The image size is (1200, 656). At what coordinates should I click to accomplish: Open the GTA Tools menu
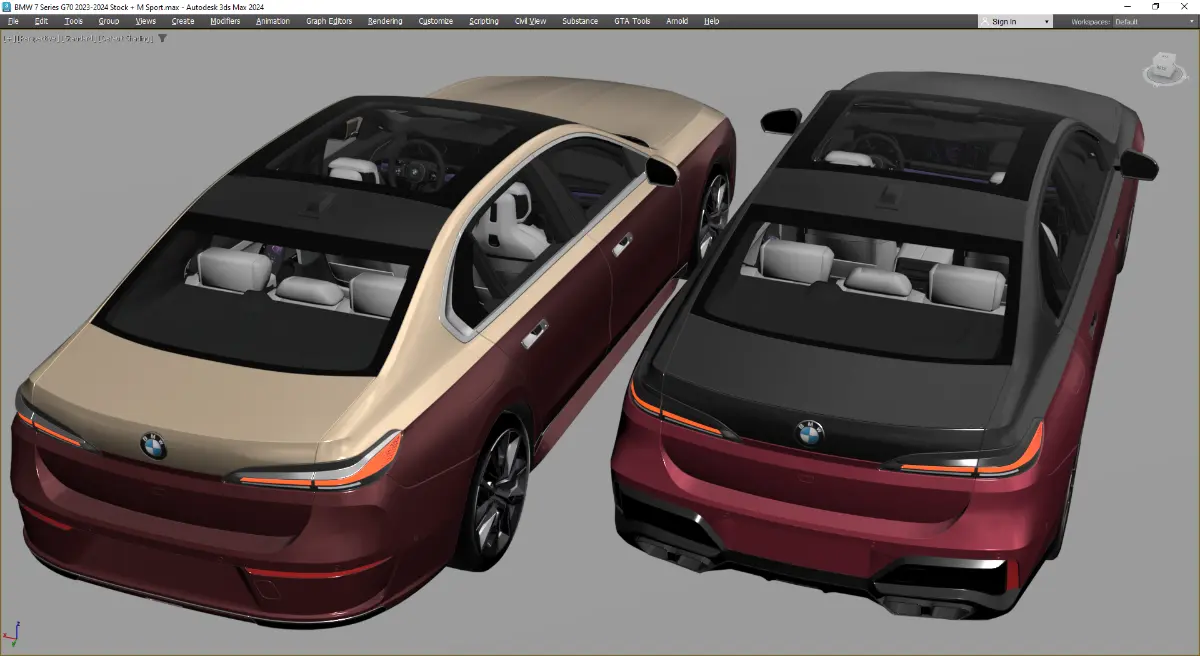[x=632, y=21]
